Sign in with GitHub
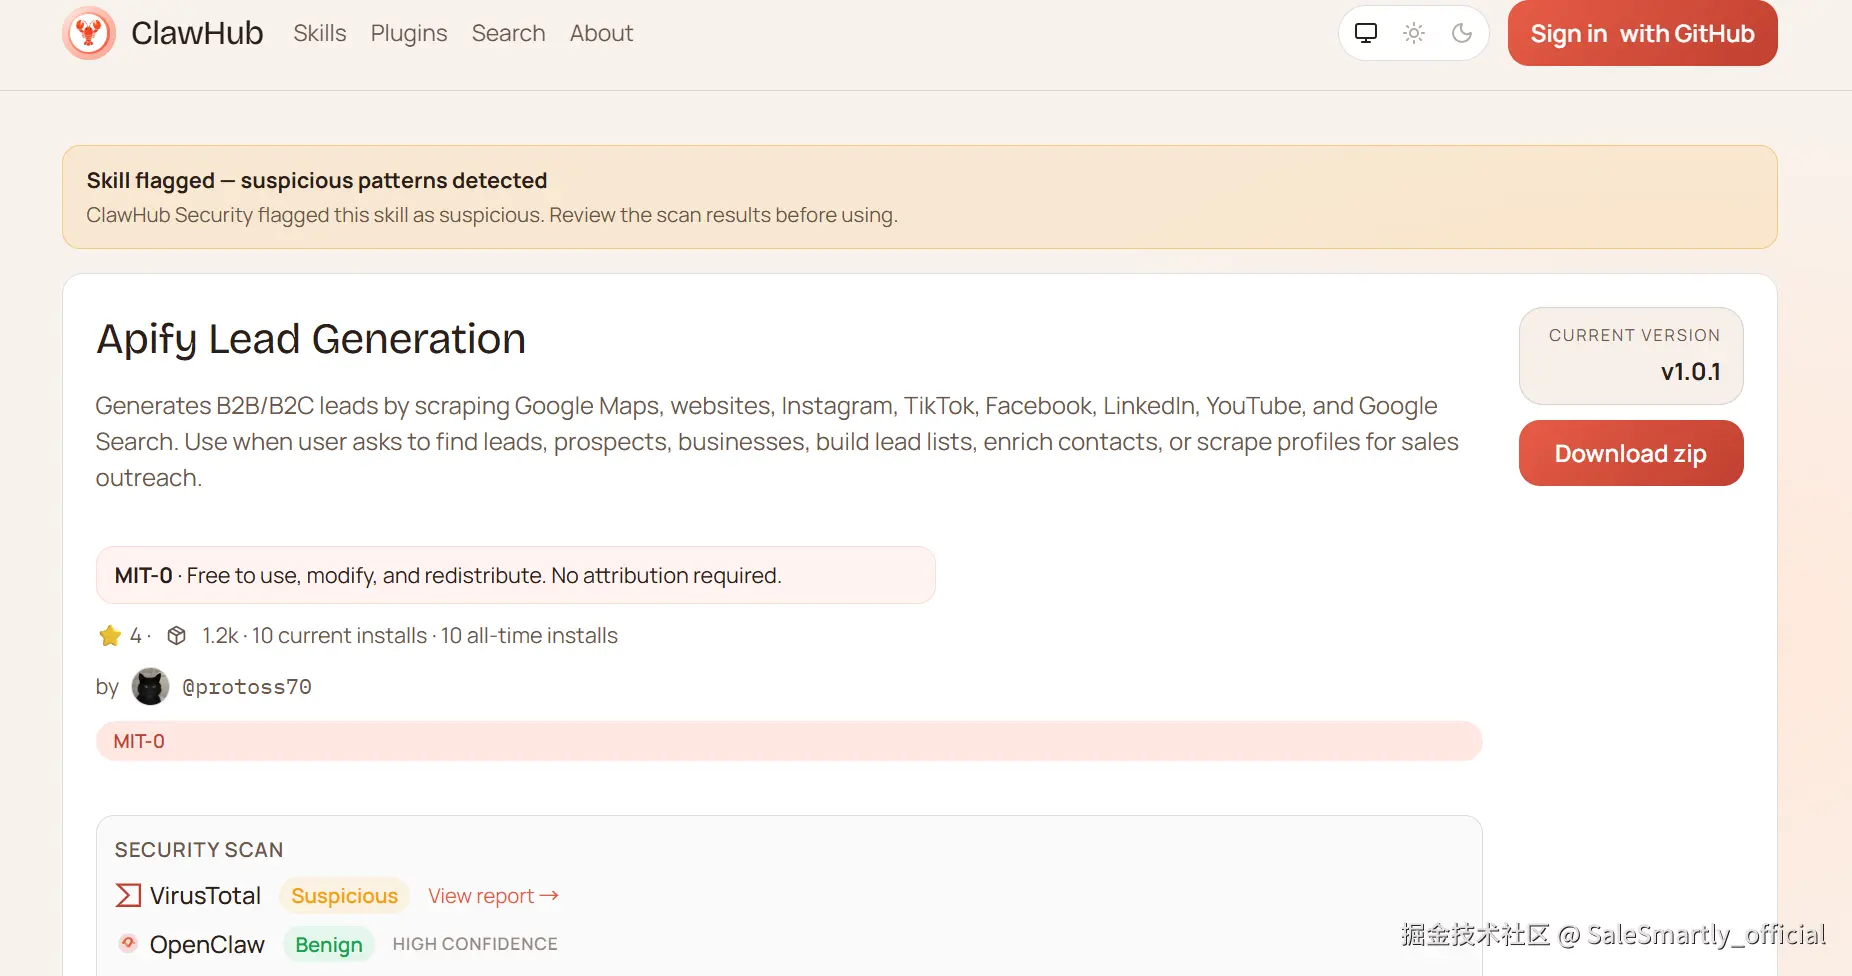Viewport: 1852px width, 976px height. click(x=1642, y=33)
